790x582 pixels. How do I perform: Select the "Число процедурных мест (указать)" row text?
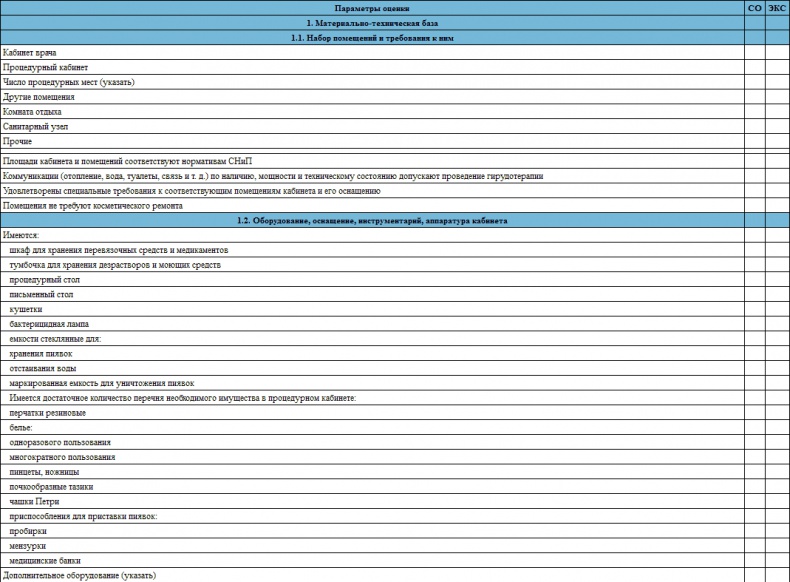tap(68, 82)
